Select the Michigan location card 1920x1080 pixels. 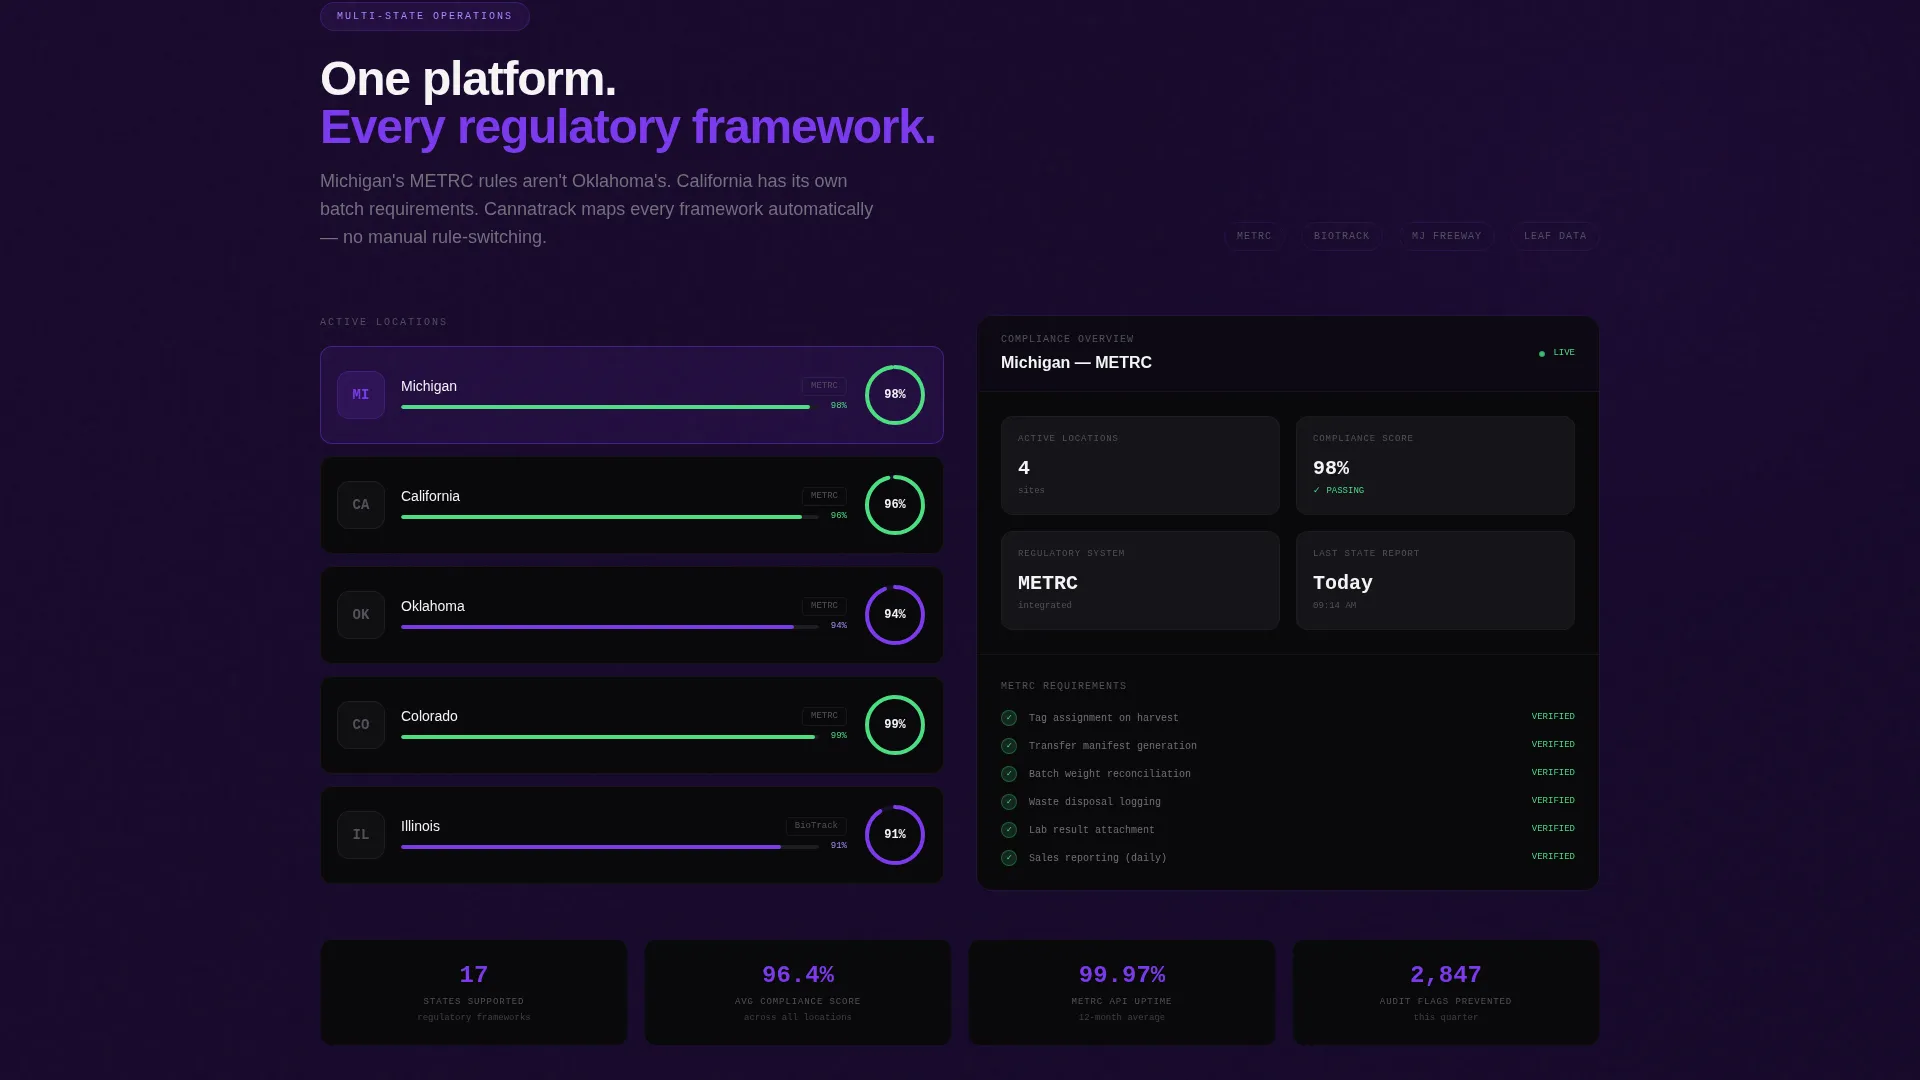tap(632, 395)
